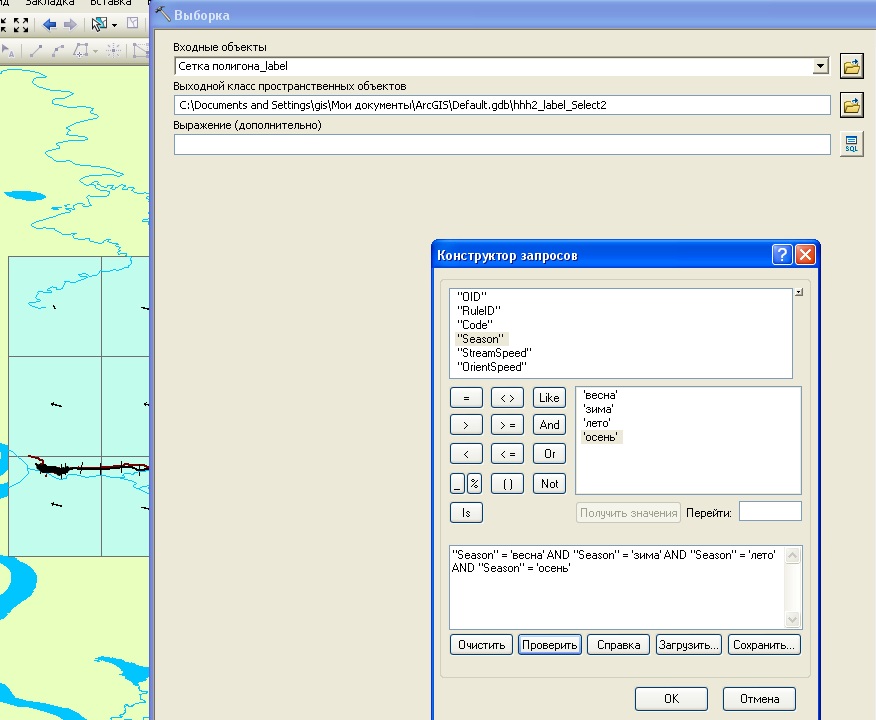This screenshot has width=876, height=720.
Task: Select the "StreamSpeed" field
Action: [x=494, y=353]
